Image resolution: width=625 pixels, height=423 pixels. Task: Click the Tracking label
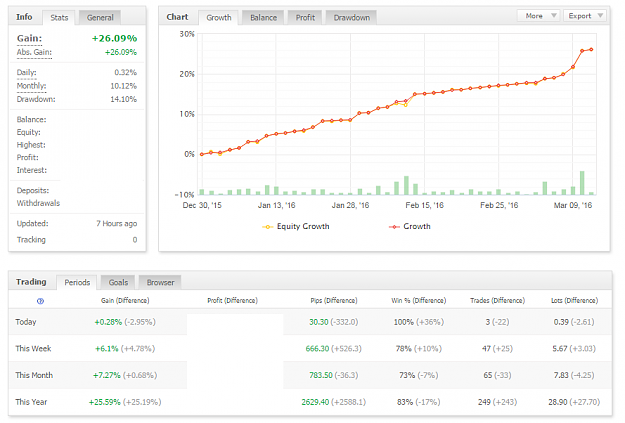tap(31, 240)
